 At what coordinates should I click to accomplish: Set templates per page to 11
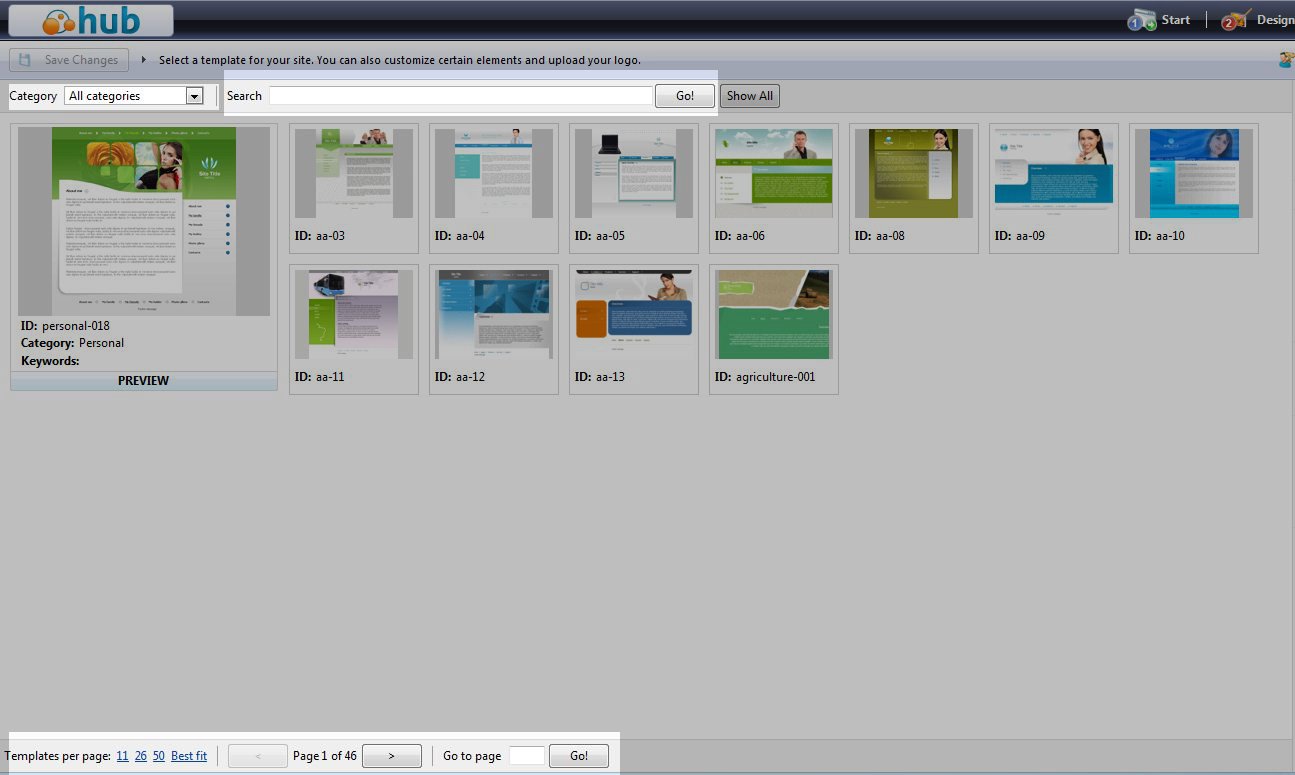(122, 756)
